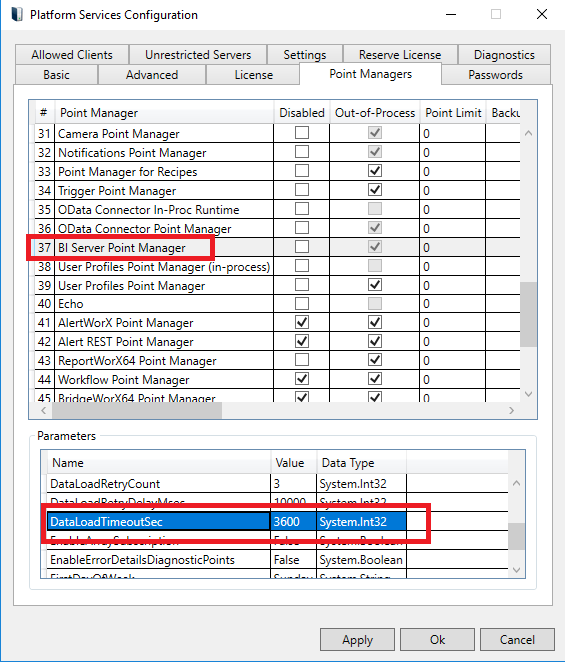The width and height of the screenshot is (565, 662).
Task: Click the point manager vertical scrollbar thumb
Action: [528, 315]
